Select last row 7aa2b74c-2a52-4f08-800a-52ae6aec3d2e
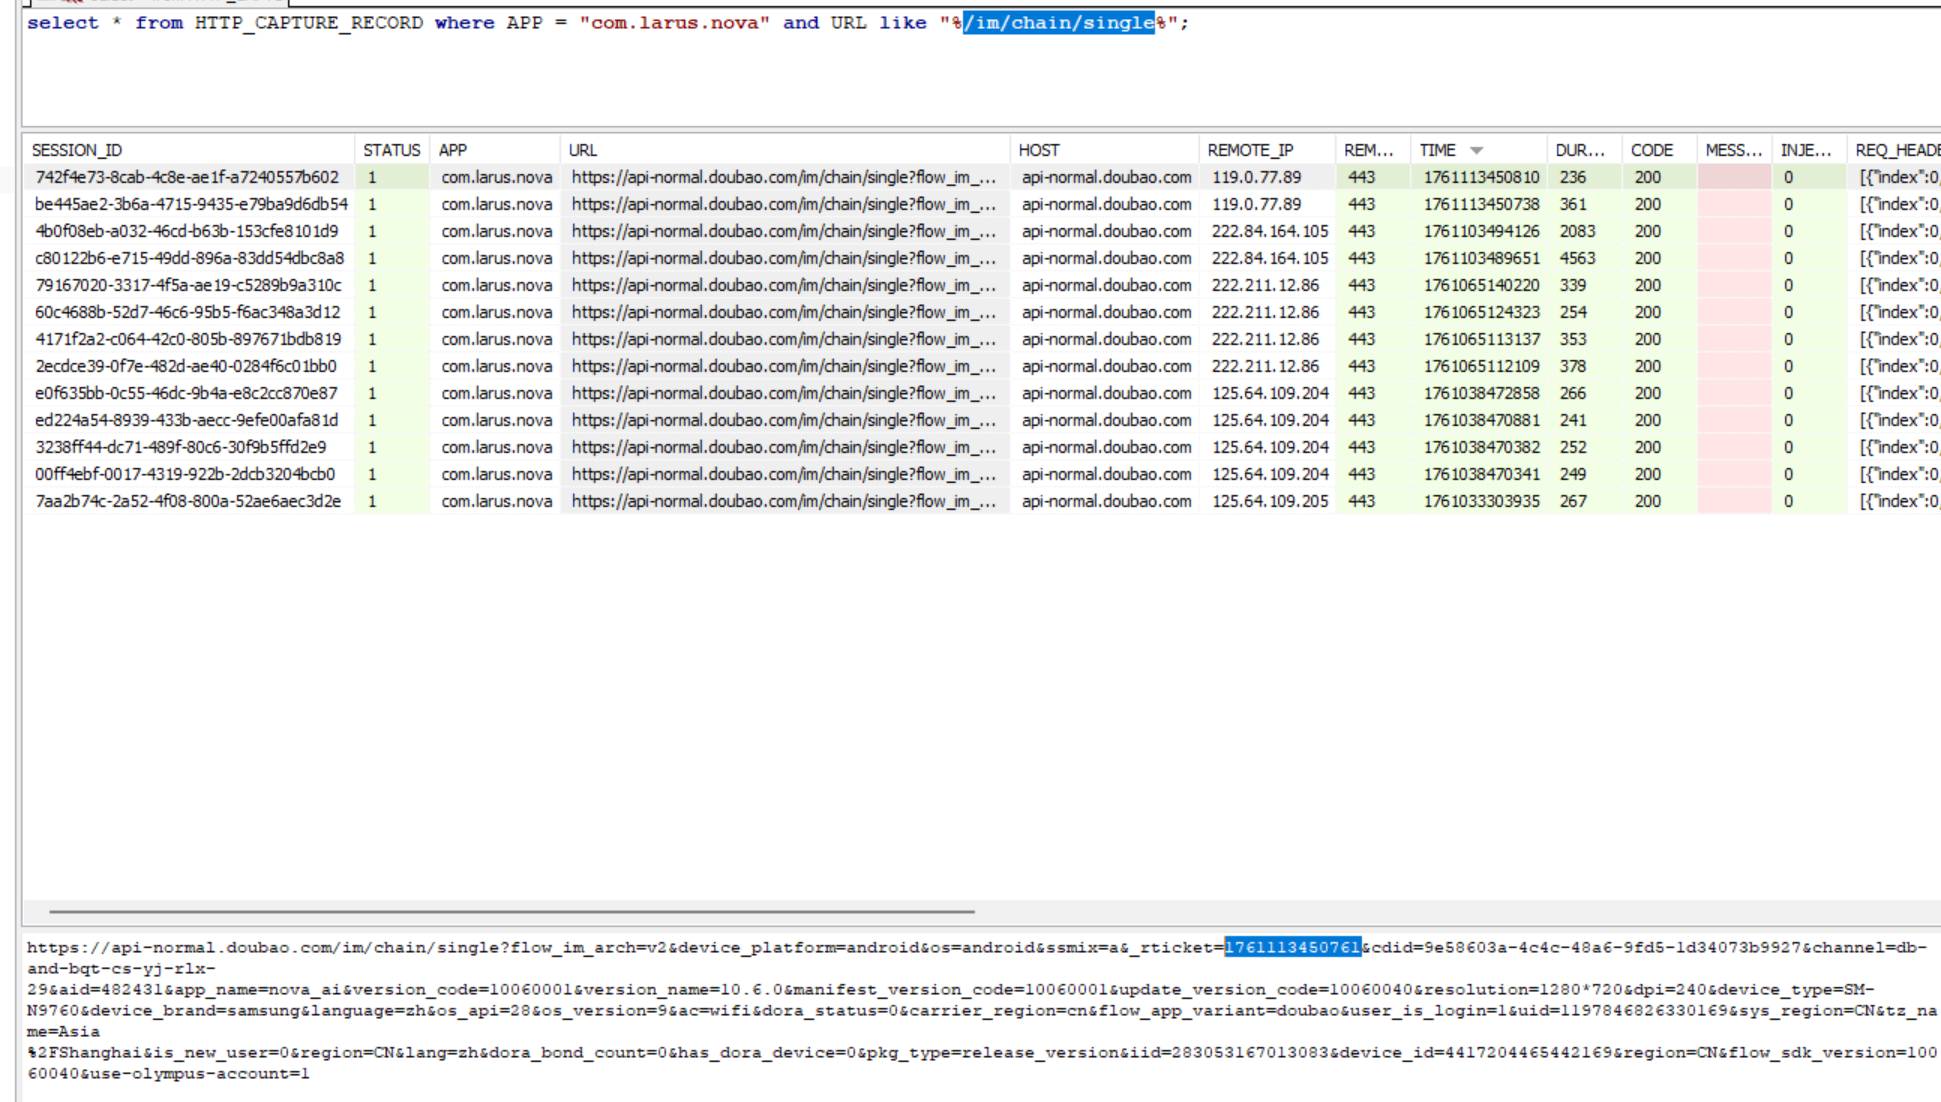 tap(188, 501)
